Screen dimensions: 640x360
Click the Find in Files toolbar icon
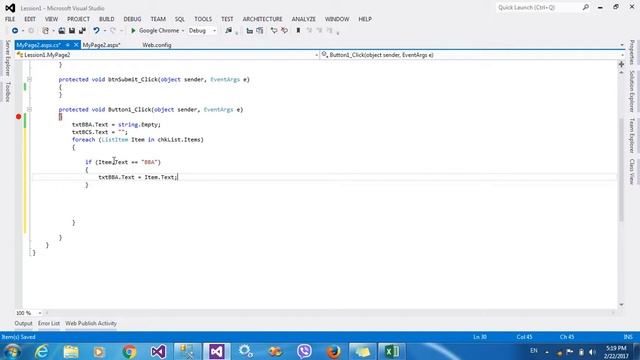pyautogui.click(x=228, y=31)
